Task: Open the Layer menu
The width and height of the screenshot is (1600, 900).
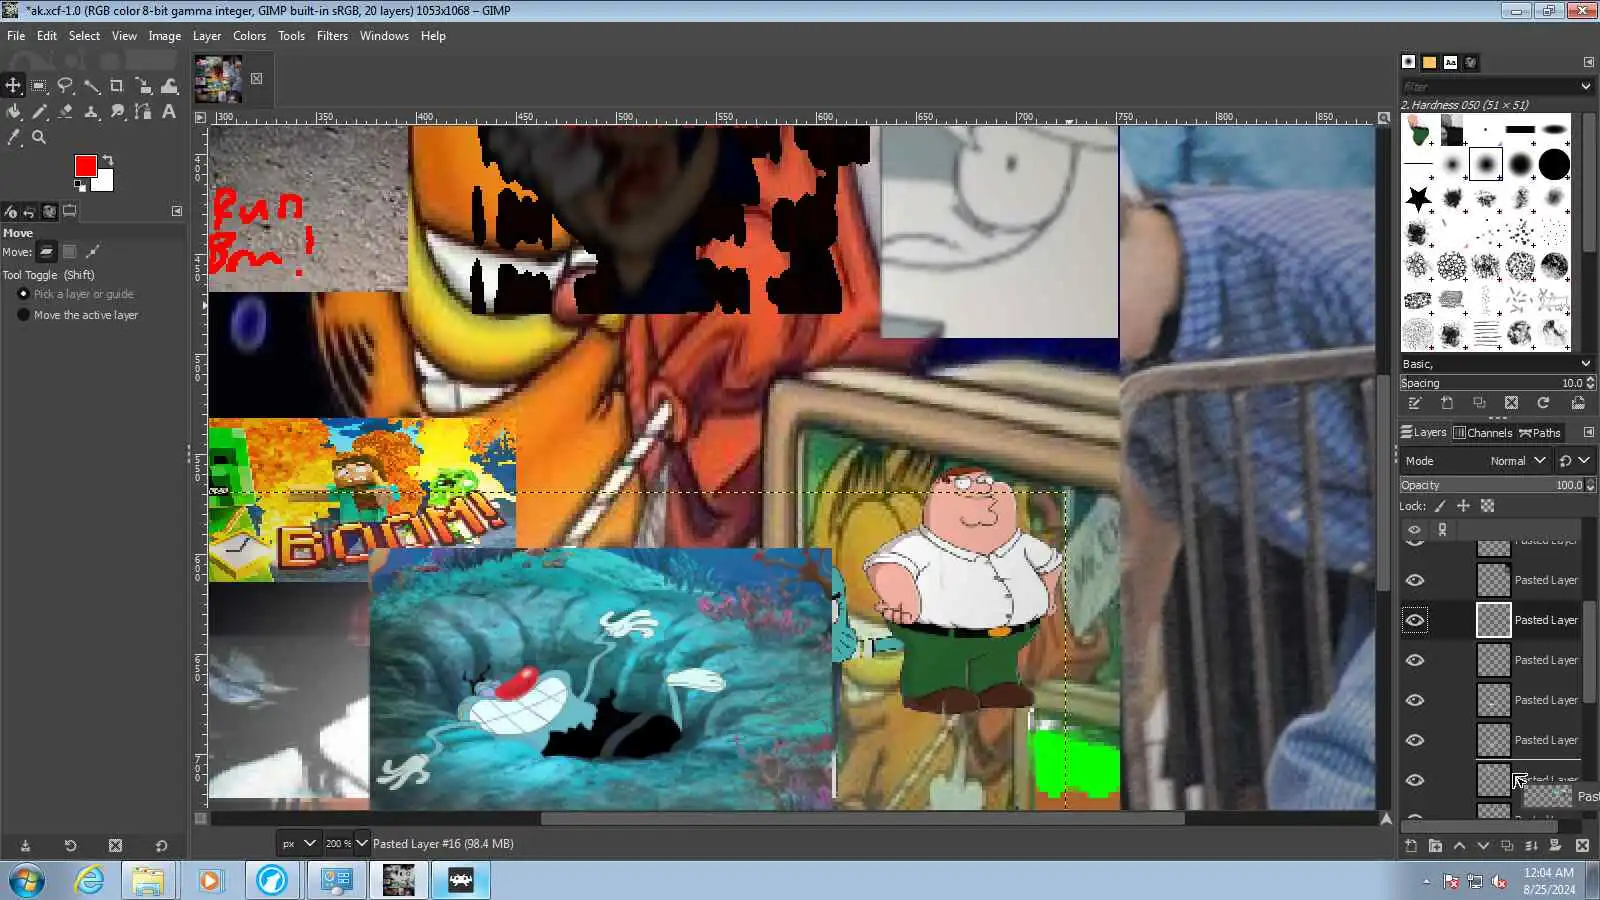Action: coord(207,36)
